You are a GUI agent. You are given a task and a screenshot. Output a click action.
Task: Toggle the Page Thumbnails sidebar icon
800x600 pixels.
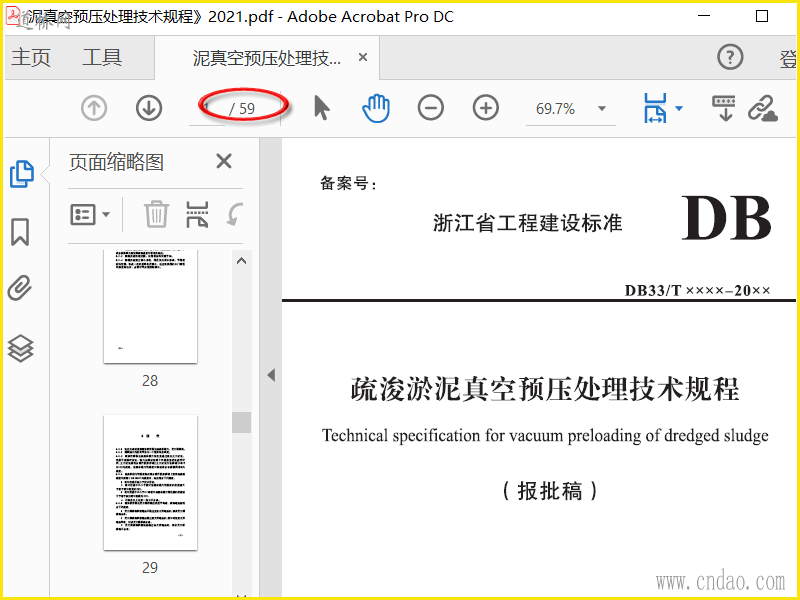coord(22,173)
